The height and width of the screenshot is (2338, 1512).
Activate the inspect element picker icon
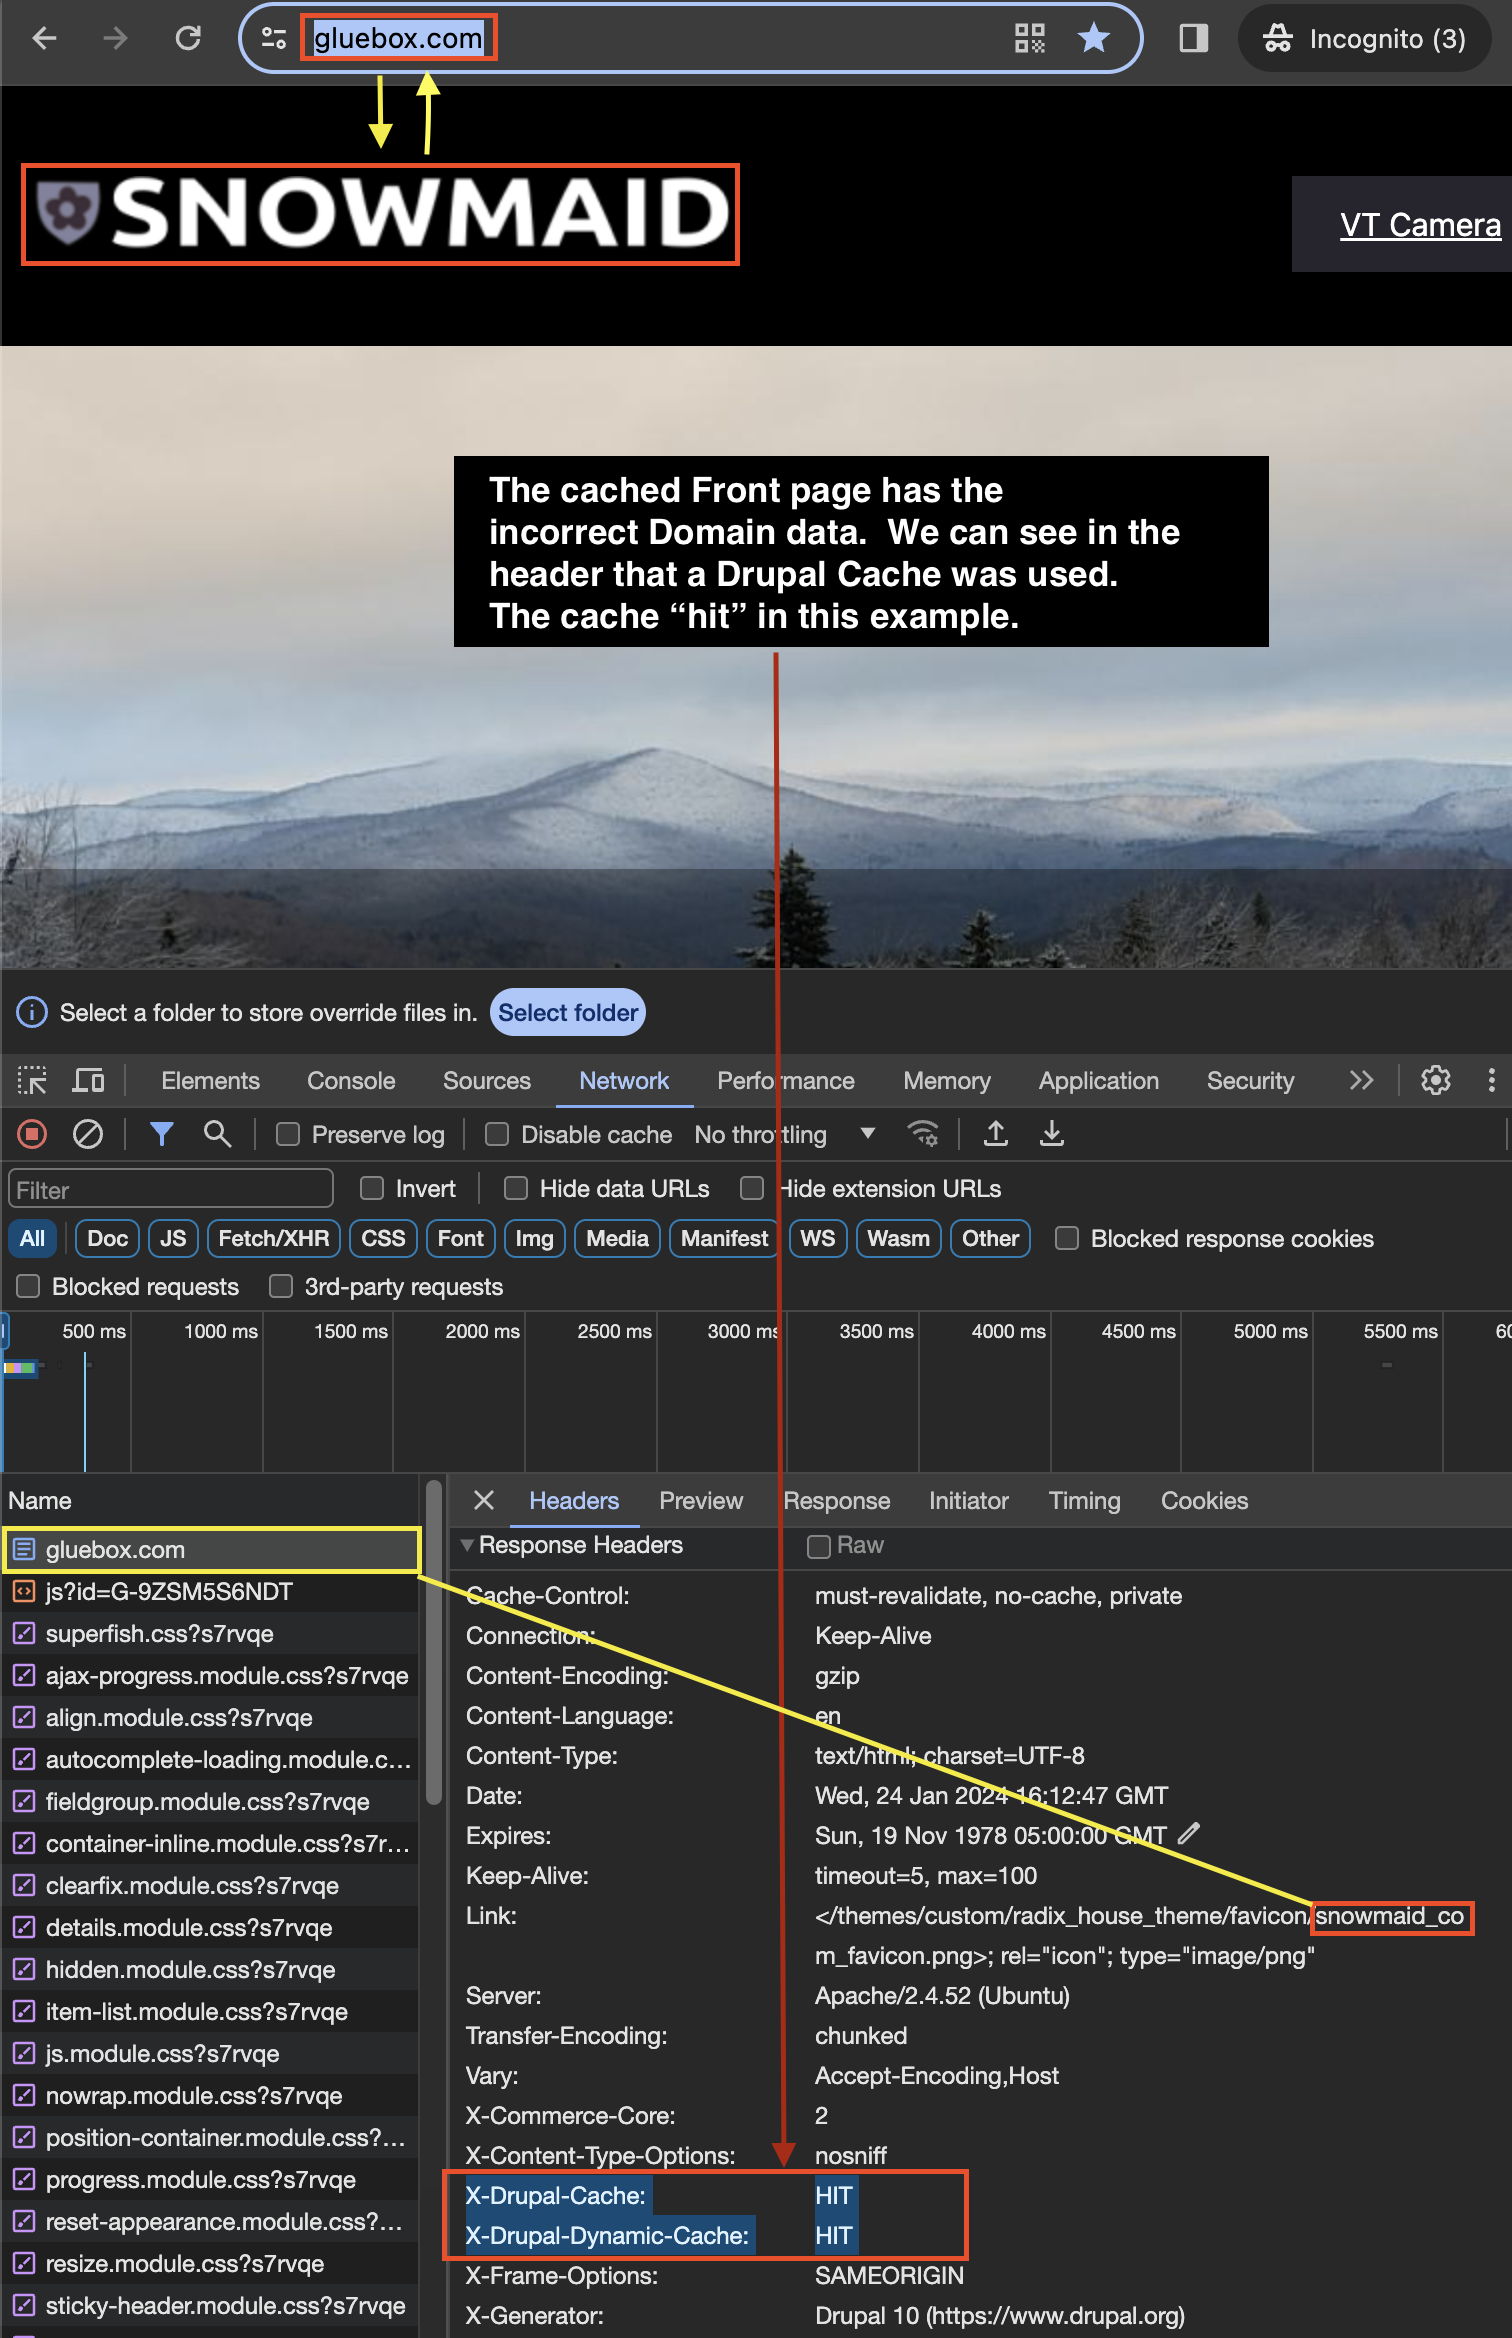[x=32, y=1081]
